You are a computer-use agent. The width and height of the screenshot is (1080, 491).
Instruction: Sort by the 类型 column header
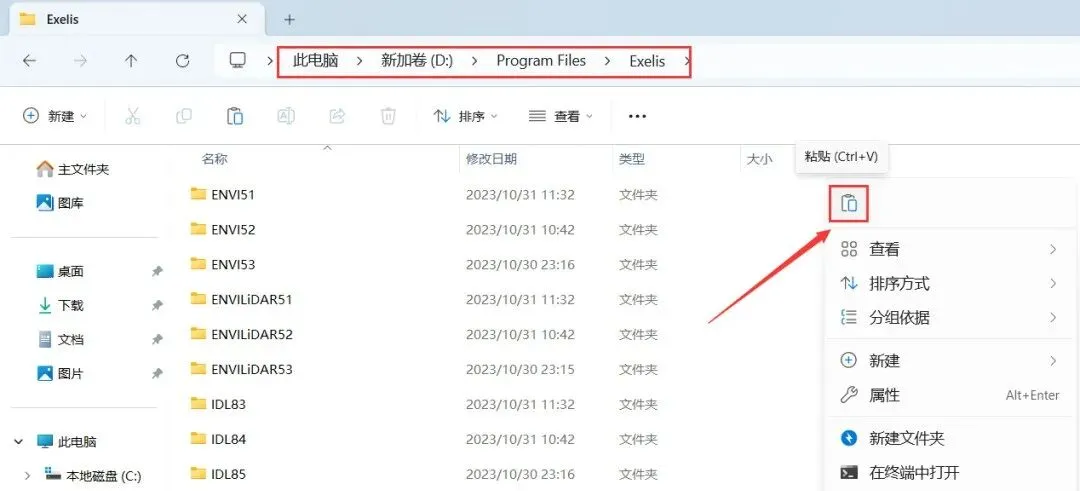pyautogui.click(x=632, y=159)
